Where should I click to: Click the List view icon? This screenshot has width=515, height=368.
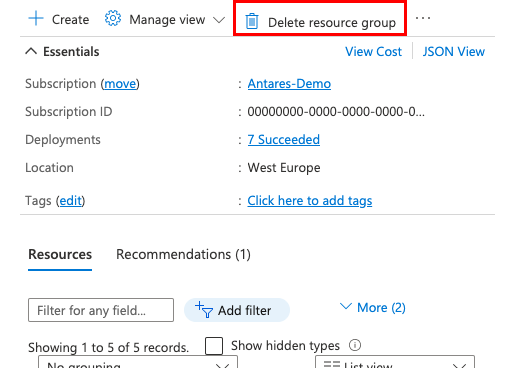[x=332, y=364]
